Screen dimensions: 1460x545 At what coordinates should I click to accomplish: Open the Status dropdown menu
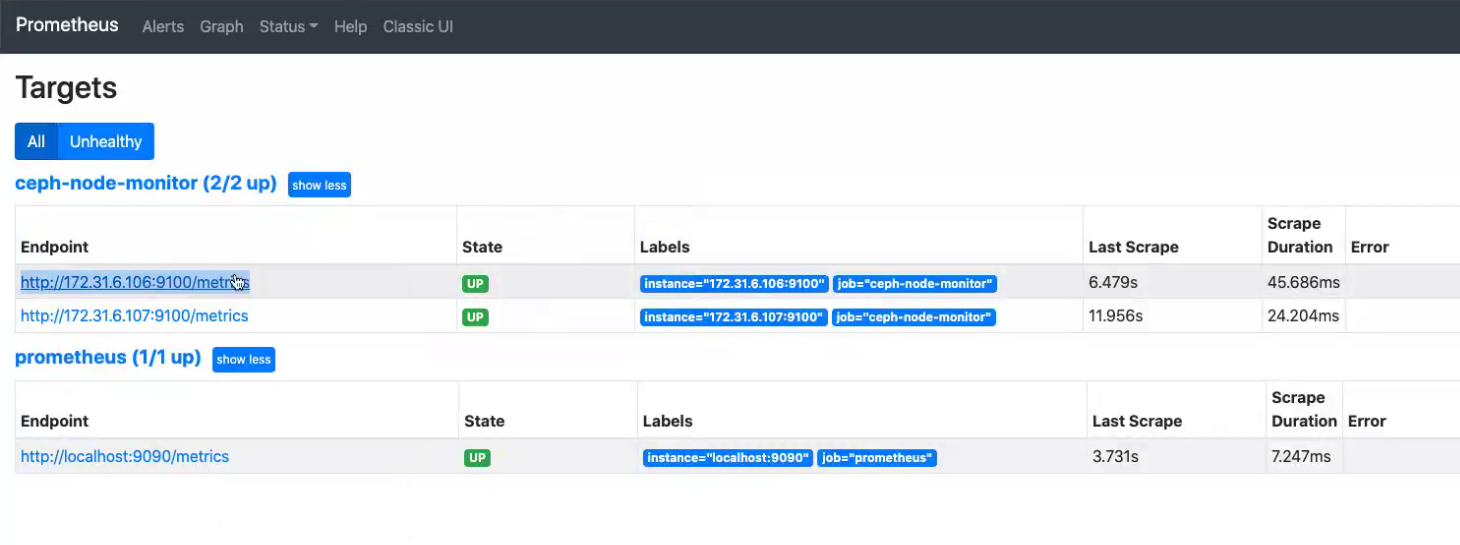(288, 26)
